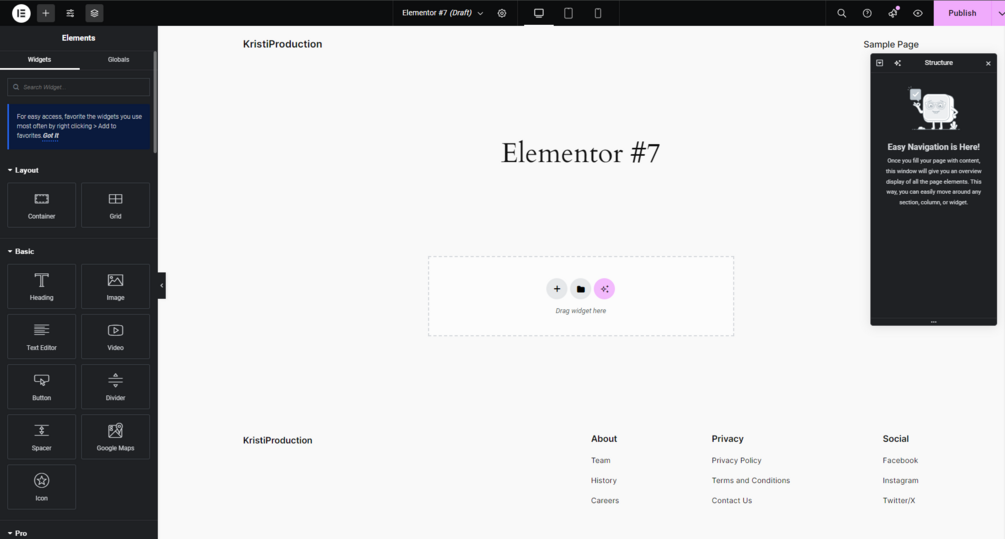Click the Add Element plus icon
This screenshot has width=1005, height=539.
coord(46,13)
